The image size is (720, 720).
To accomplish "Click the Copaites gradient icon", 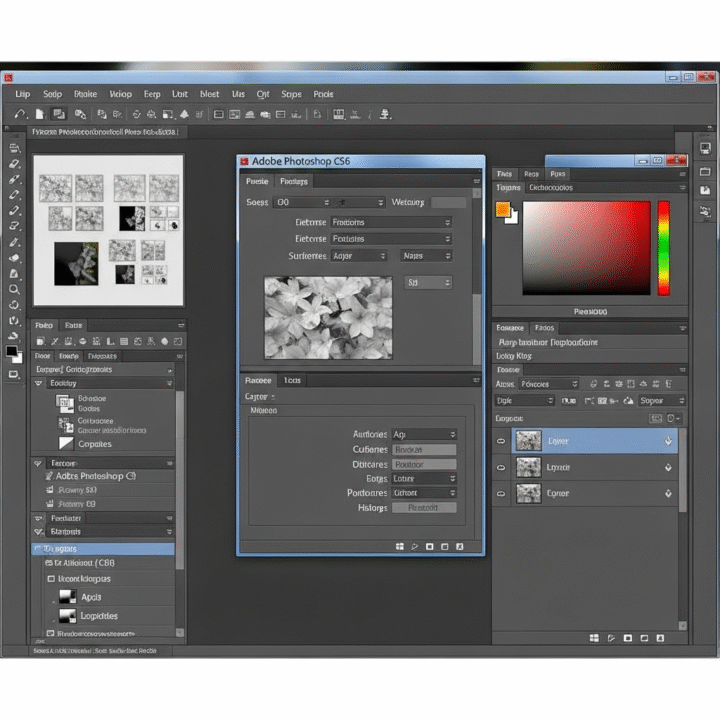I will click(66, 443).
